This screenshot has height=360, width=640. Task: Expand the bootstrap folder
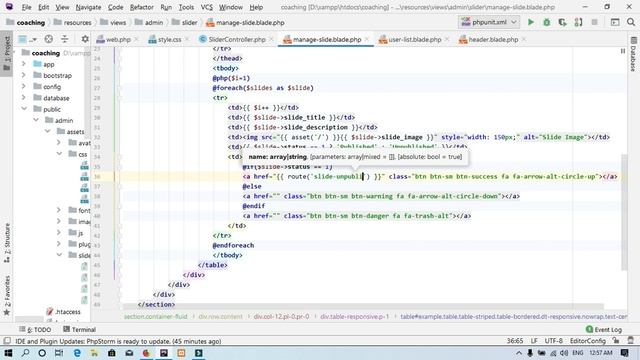(x=24, y=76)
